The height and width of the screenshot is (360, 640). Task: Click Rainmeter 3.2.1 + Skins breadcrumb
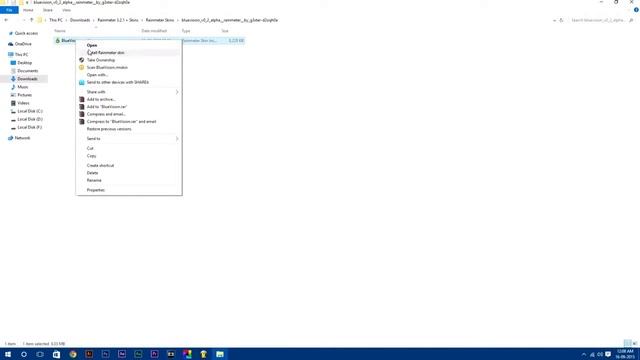pos(118,20)
